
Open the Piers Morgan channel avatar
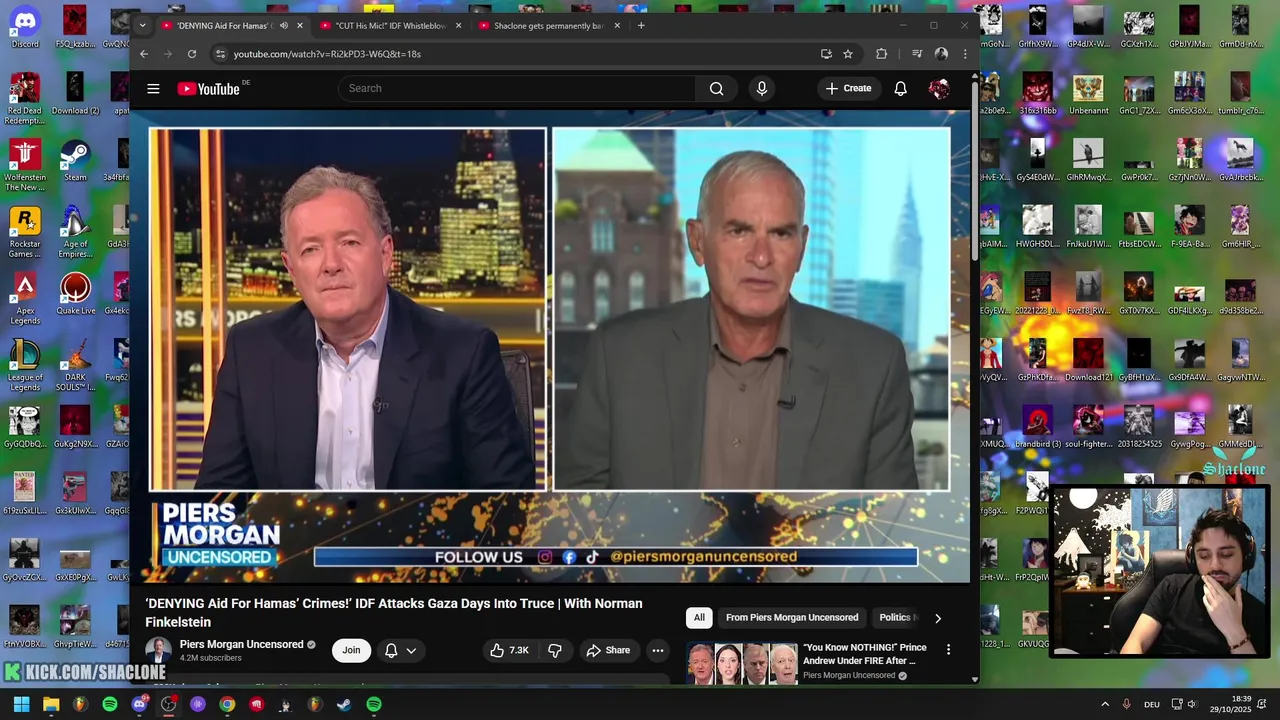[x=159, y=650]
